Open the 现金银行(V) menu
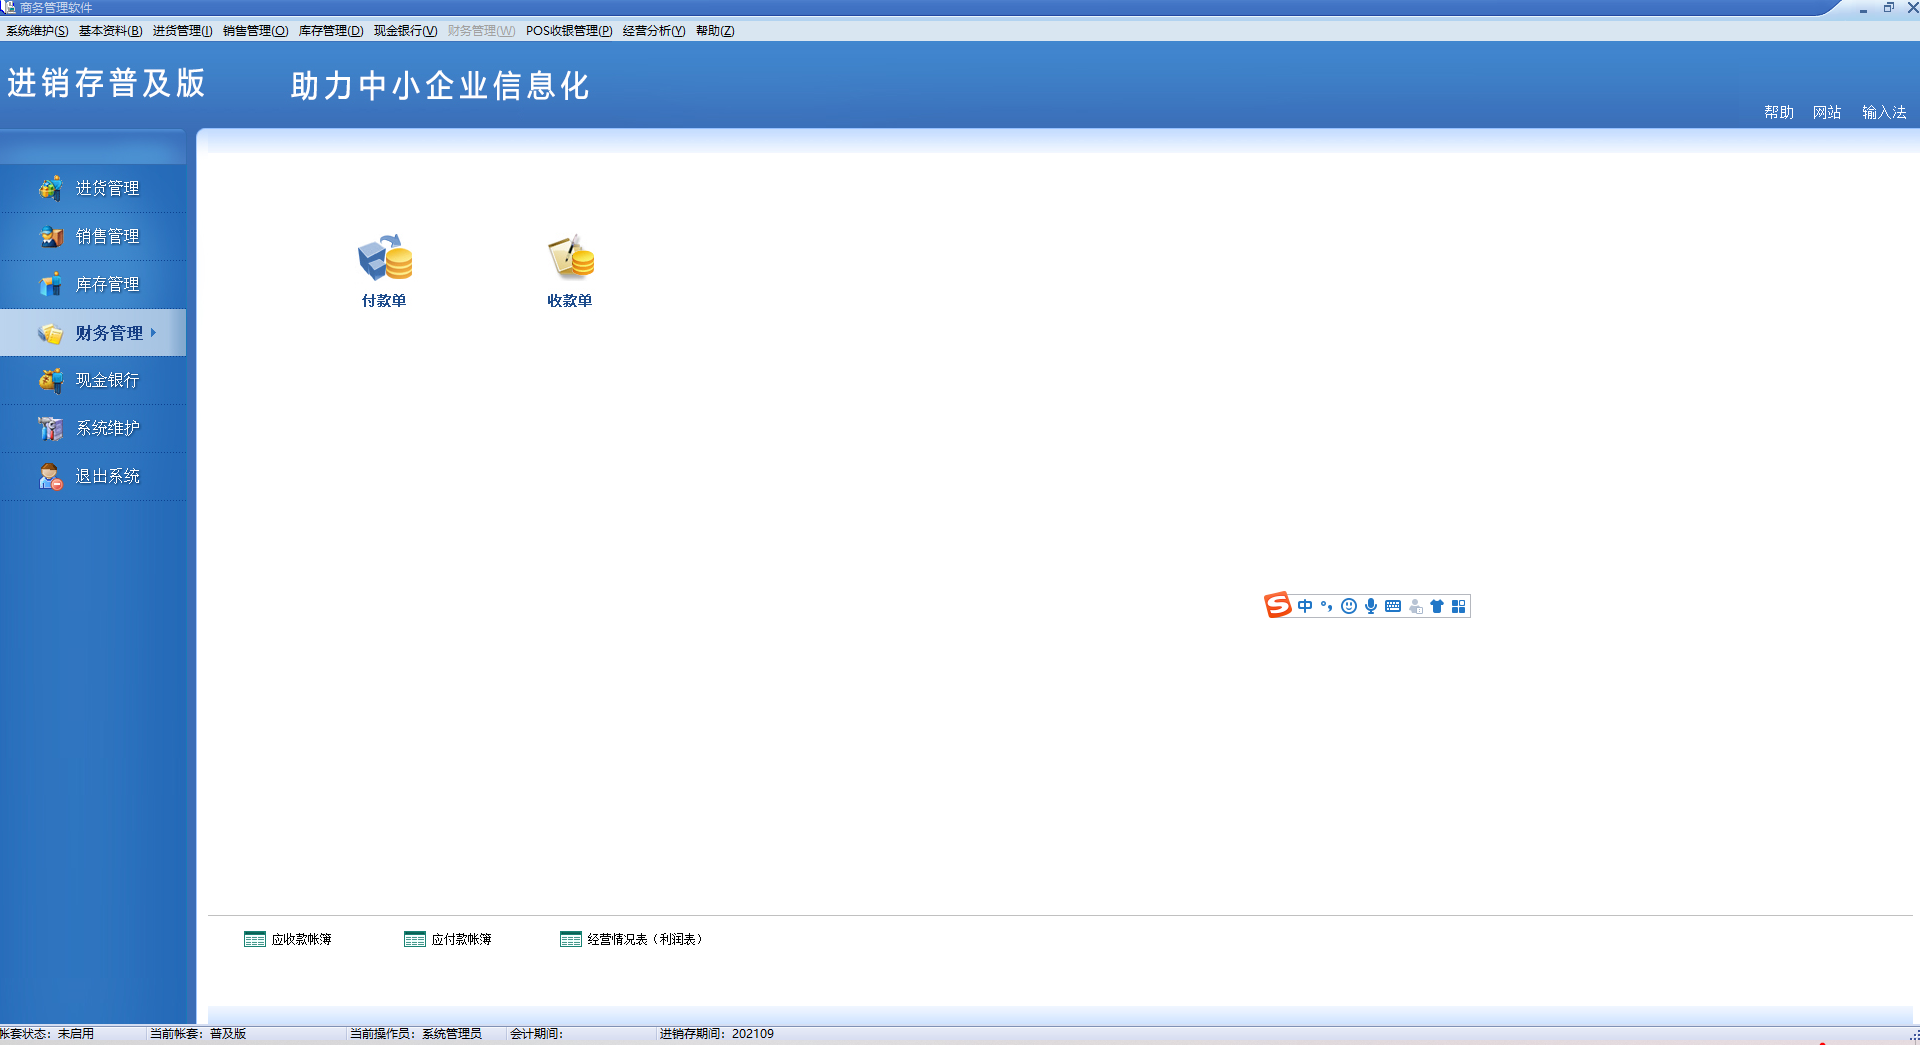 (405, 31)
